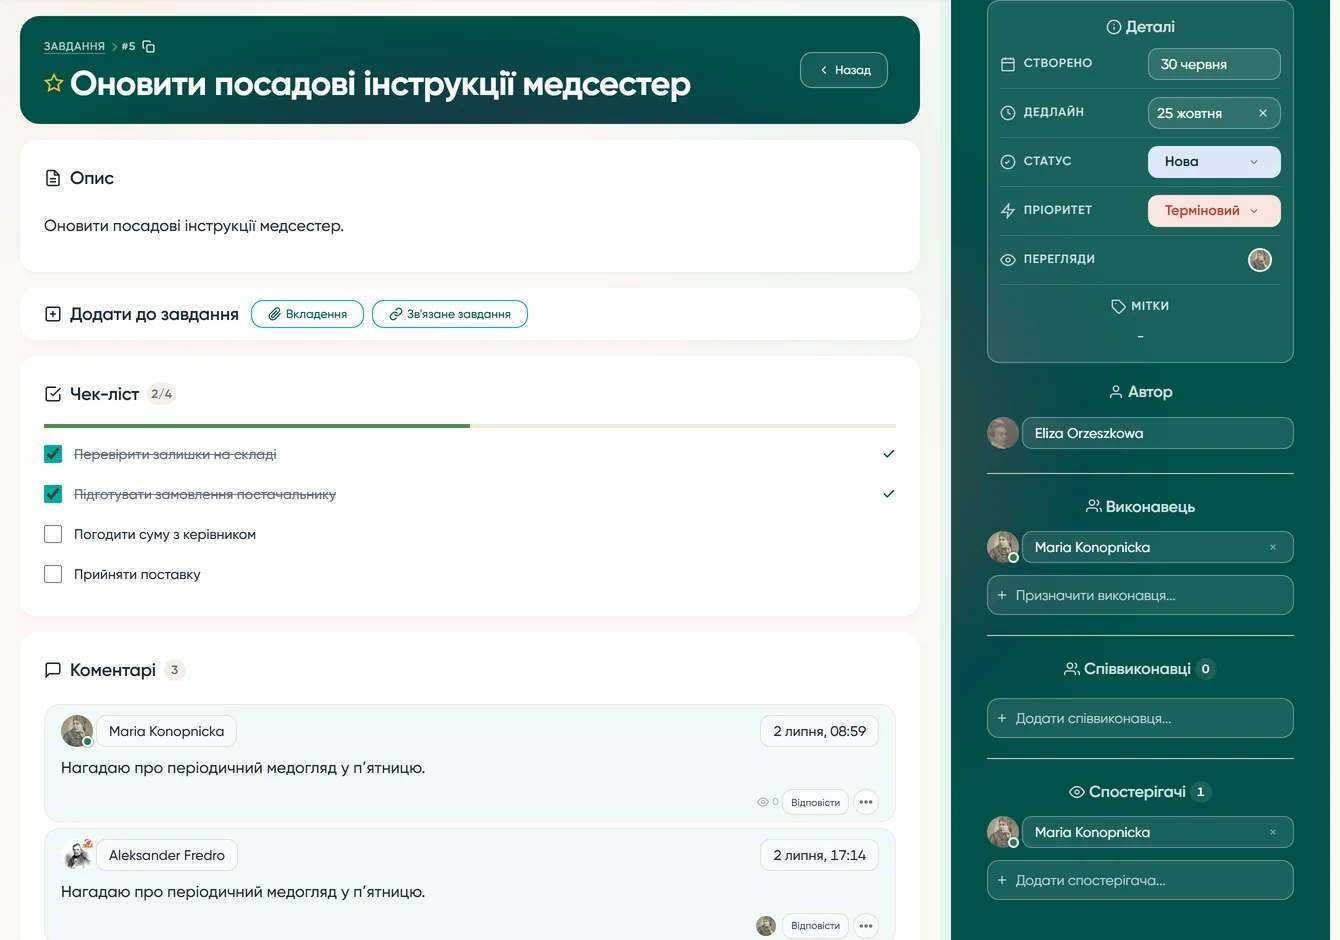The height and width of the screenshot is (940, 1340).
Task: Check Прийняти поставку item
Action: click(x=53, y=574)
